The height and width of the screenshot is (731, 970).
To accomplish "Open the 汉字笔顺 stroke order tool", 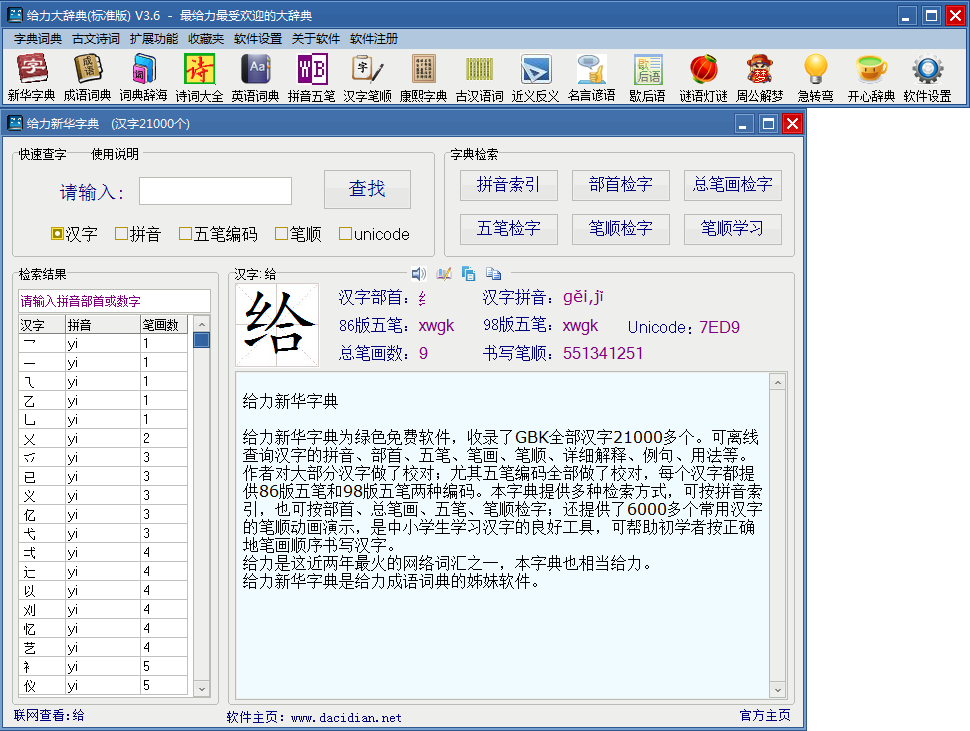I will click(x=367, y=77).
